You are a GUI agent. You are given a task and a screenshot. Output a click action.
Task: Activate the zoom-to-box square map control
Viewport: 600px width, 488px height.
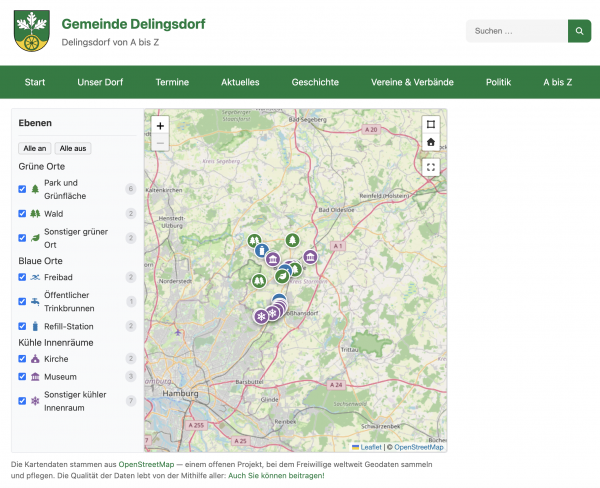(431, 124)
